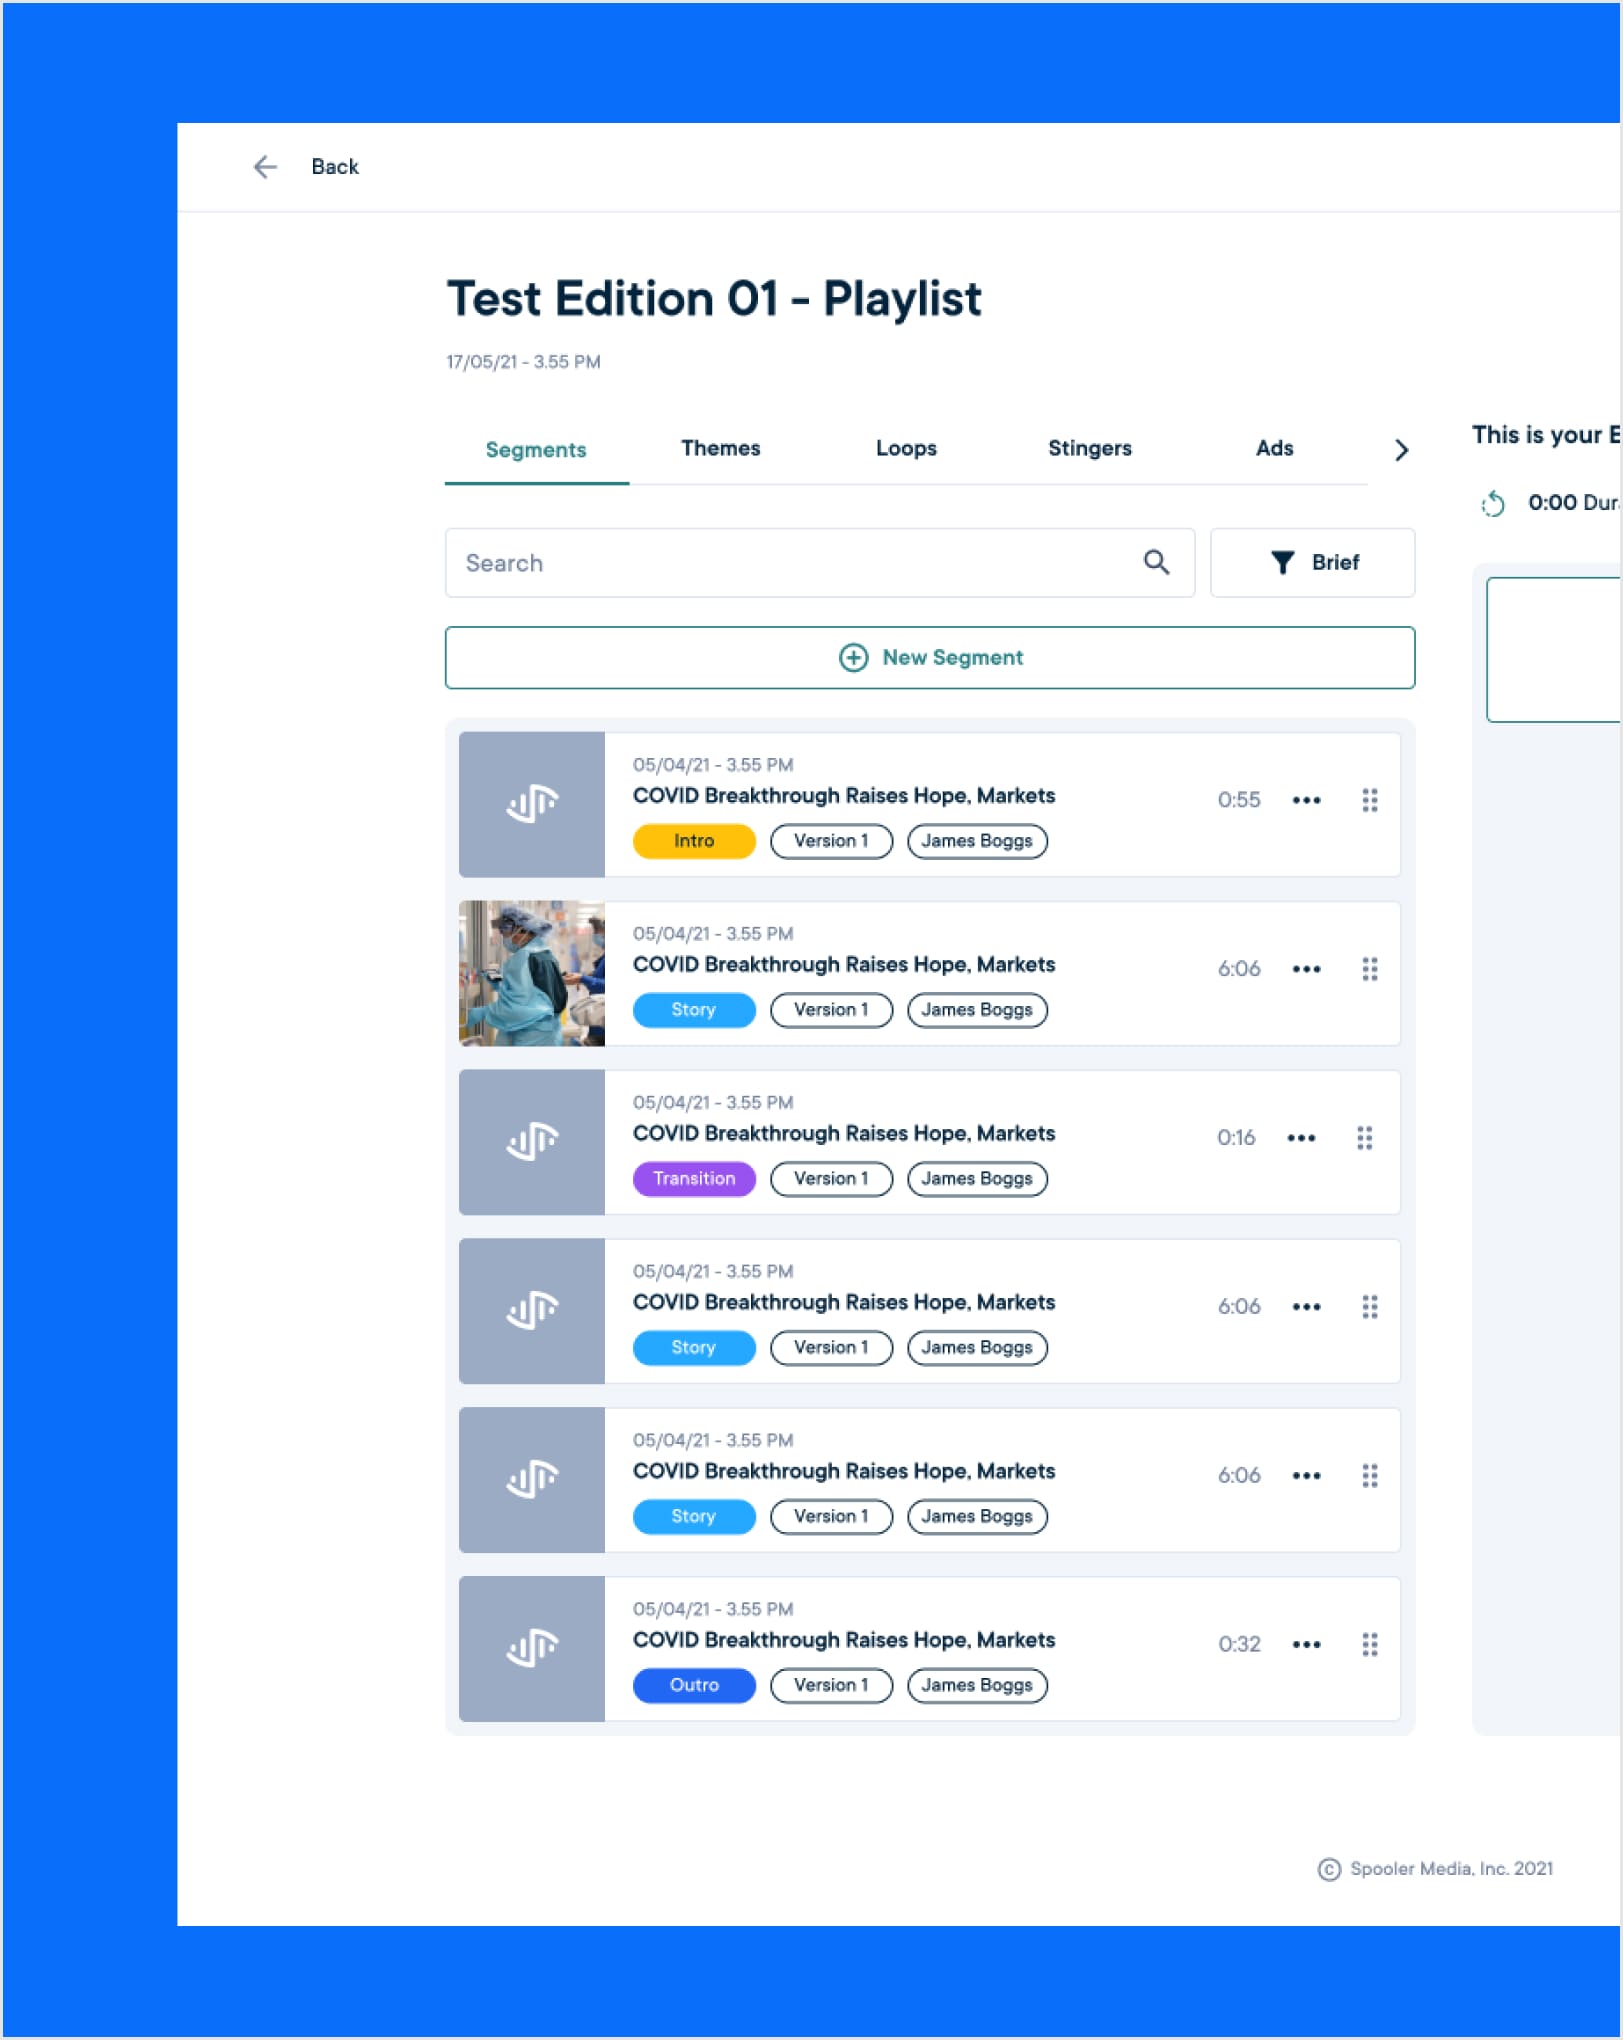This screenshot has width=1623, height=2040.
Task: Click the 0:55 duration text
Action: (1238, 800)
